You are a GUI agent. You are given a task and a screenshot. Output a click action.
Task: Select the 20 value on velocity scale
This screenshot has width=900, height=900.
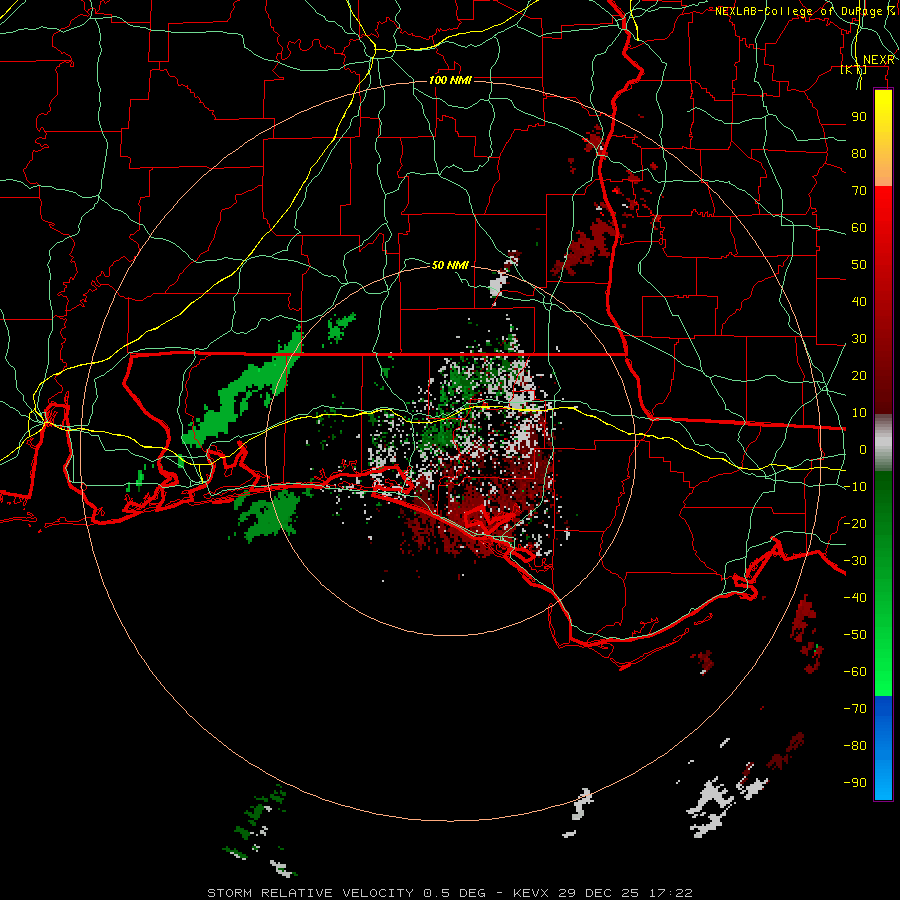(859, 376)
